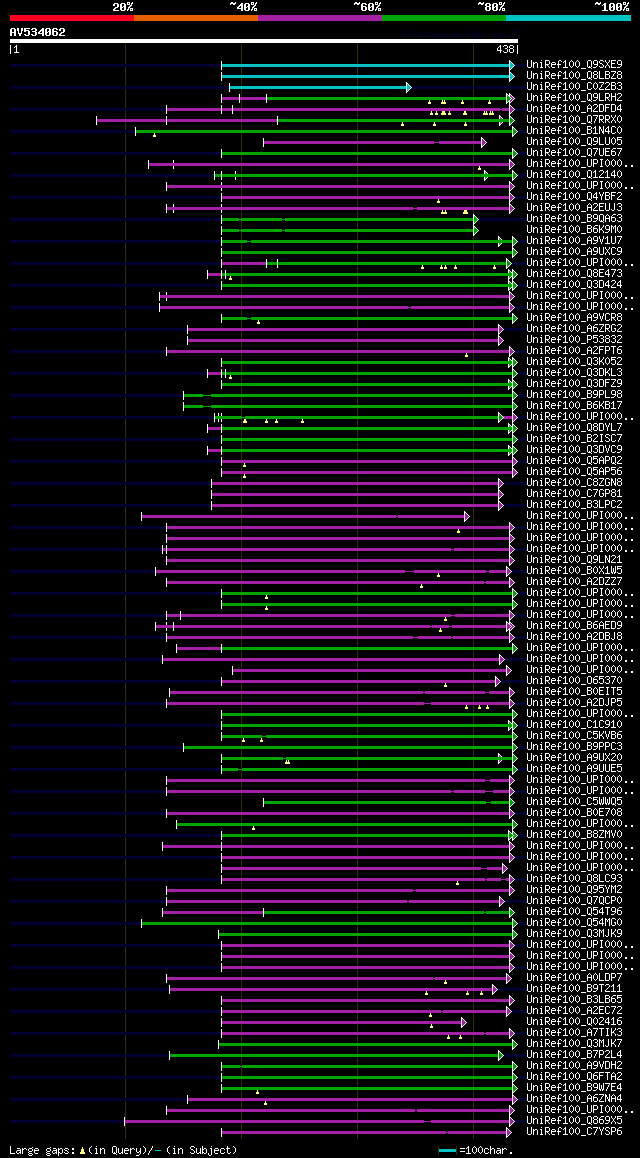Select the UniRef100_B3LPC2 hit
The height and width of the screenshot is (1158, 640).
click(x=574, y=505)
